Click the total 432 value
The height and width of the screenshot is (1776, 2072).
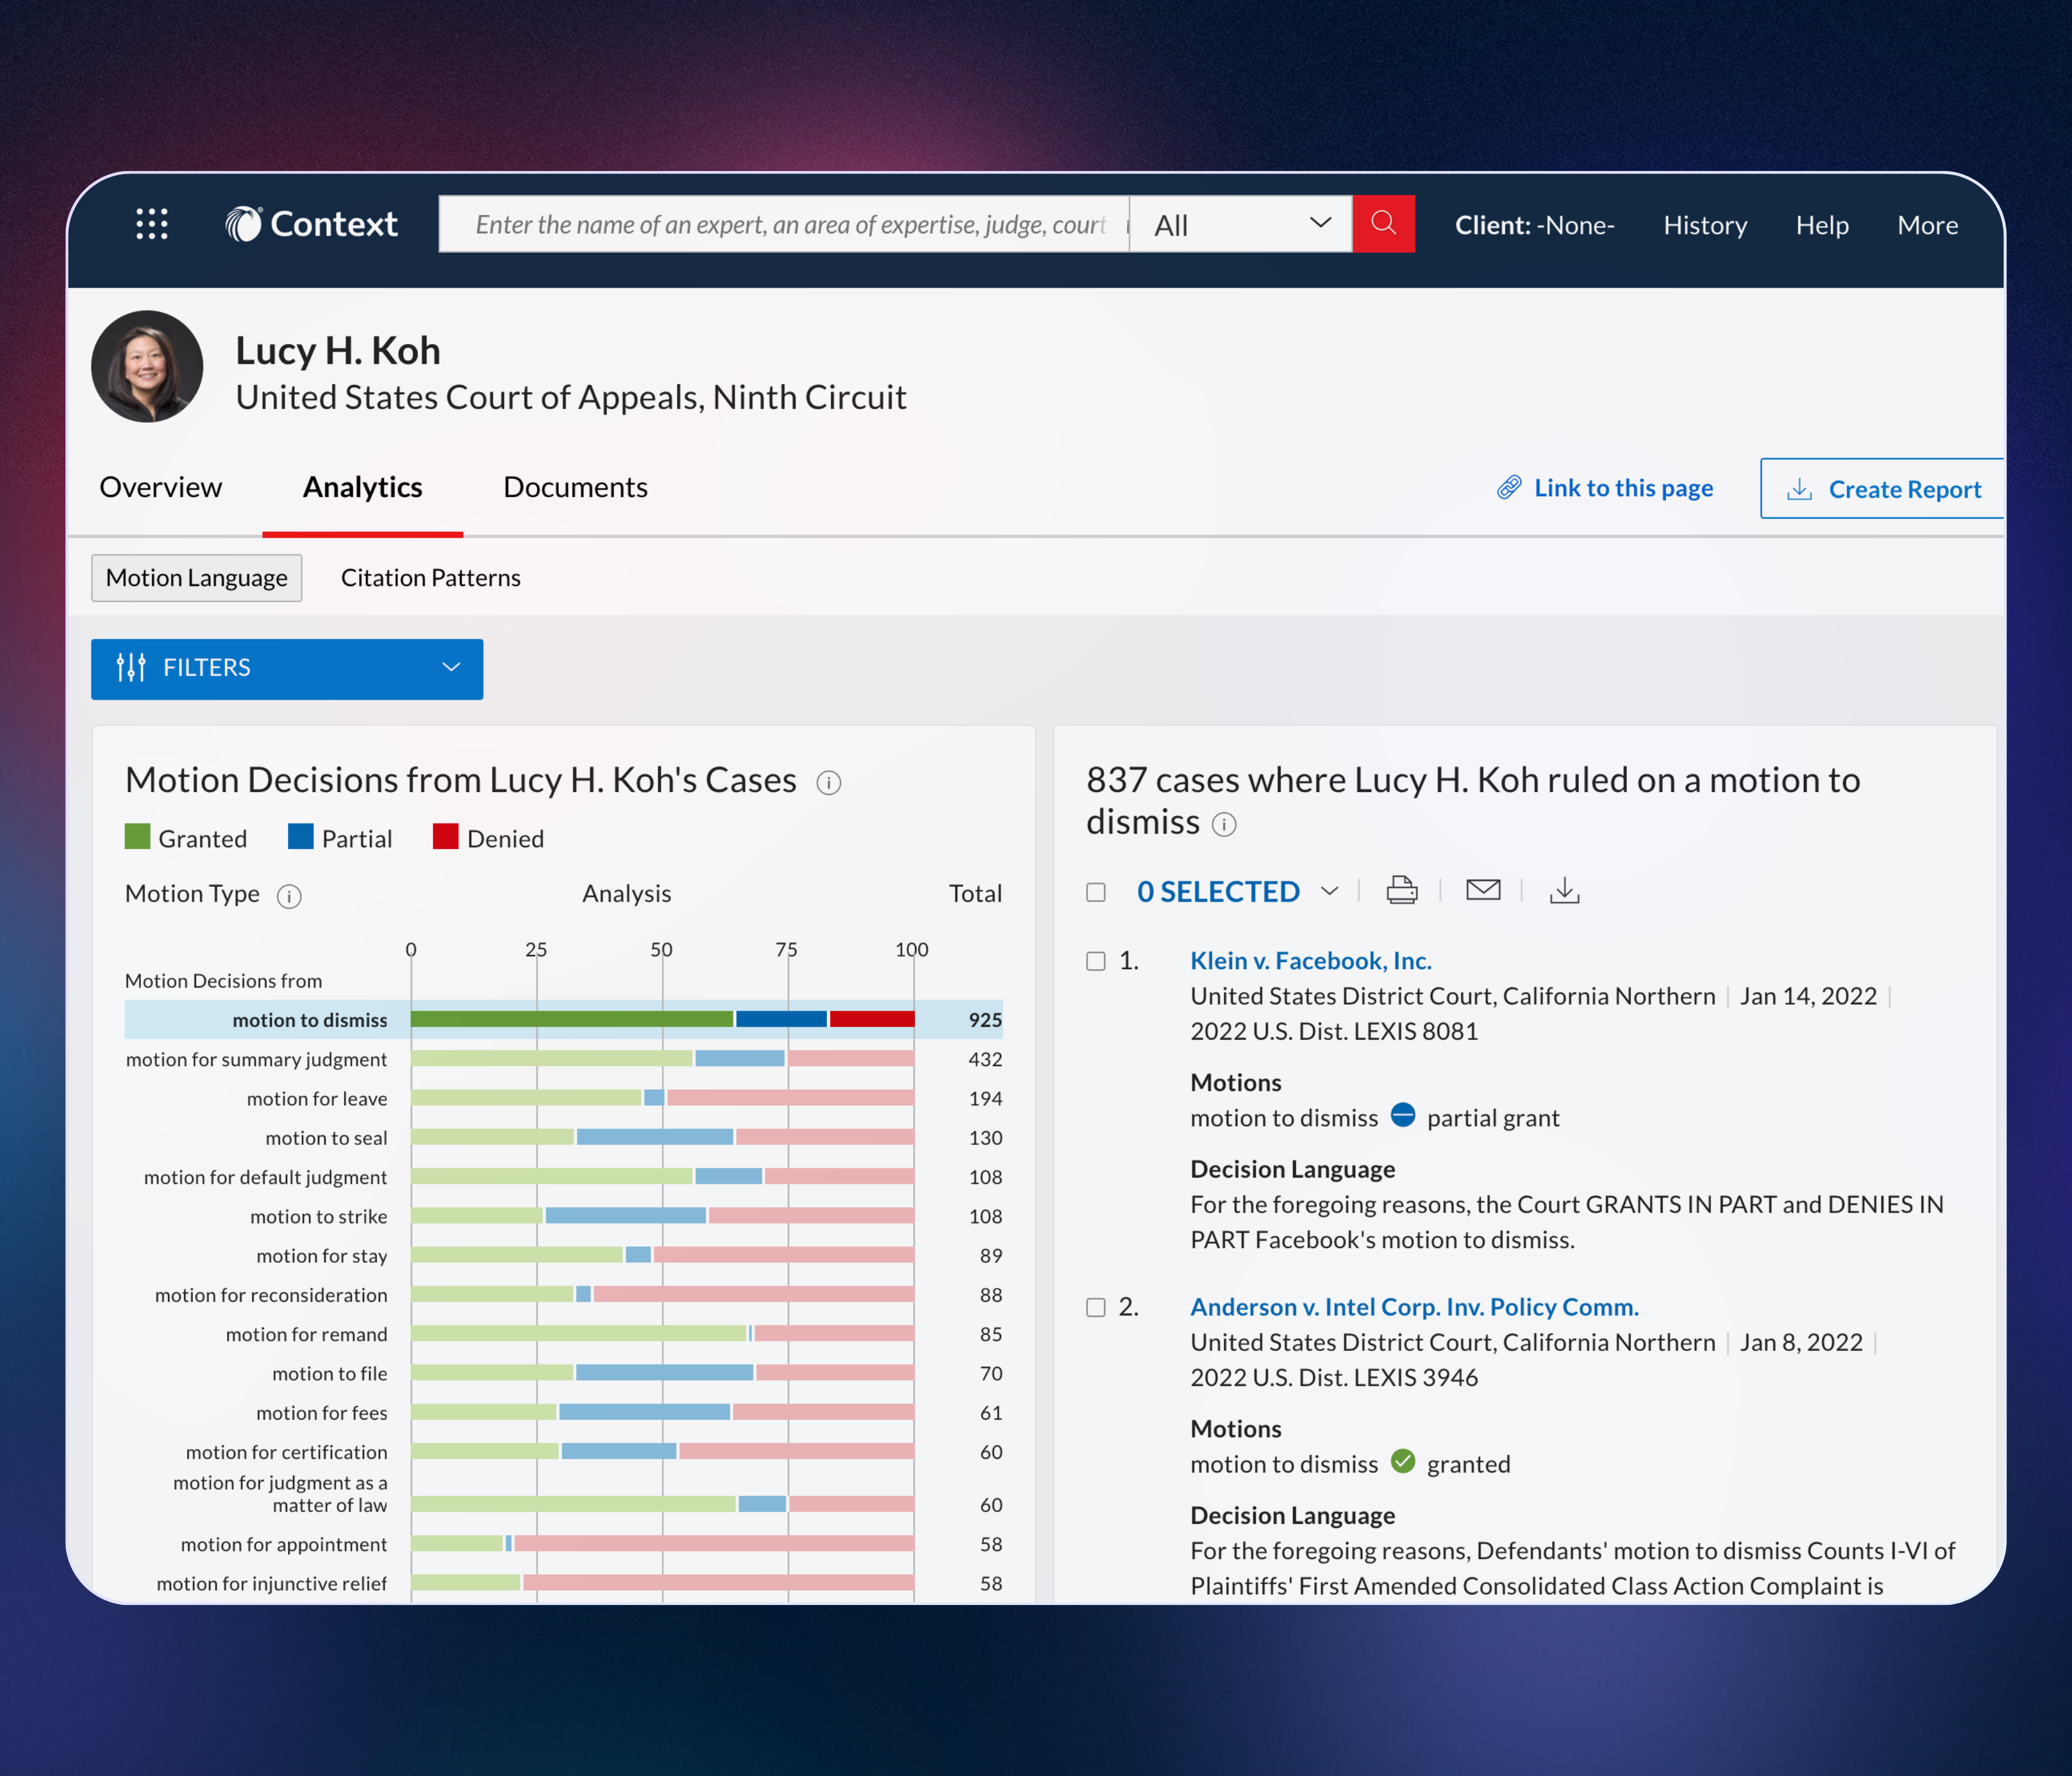click(985, 1059)
